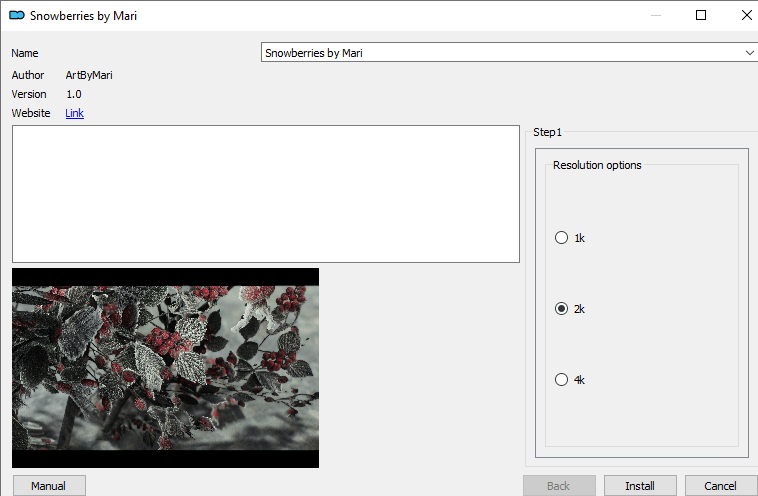Click the Name field label
Screen dimensions: 758x496
point(25,53)
